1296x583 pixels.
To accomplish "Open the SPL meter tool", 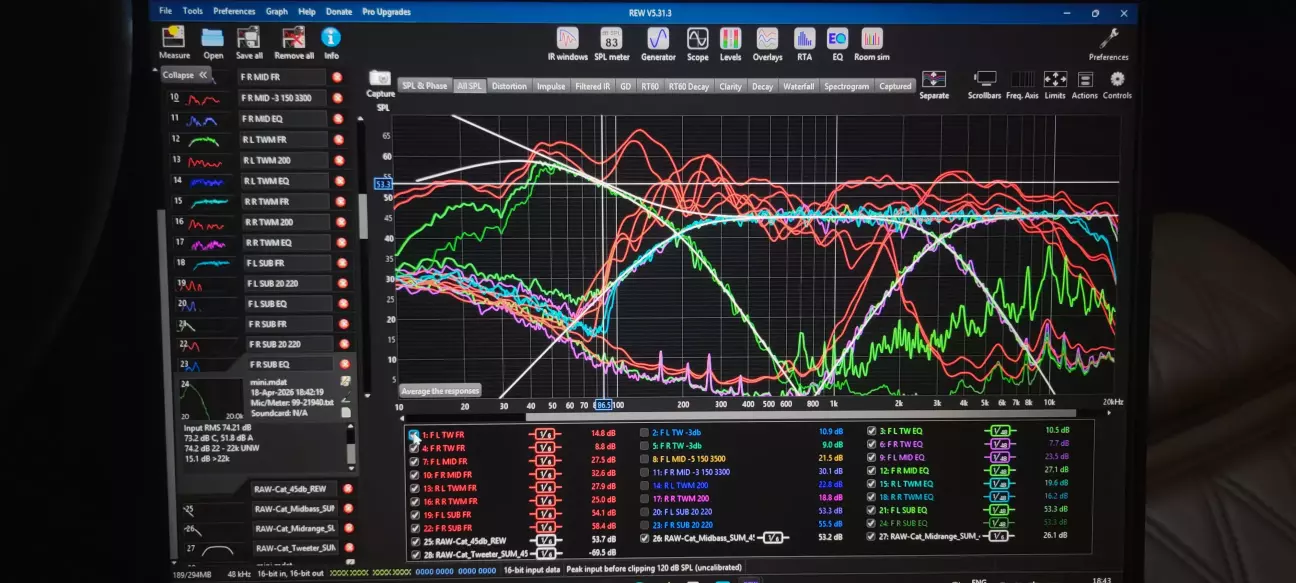I will coord(611,39).
